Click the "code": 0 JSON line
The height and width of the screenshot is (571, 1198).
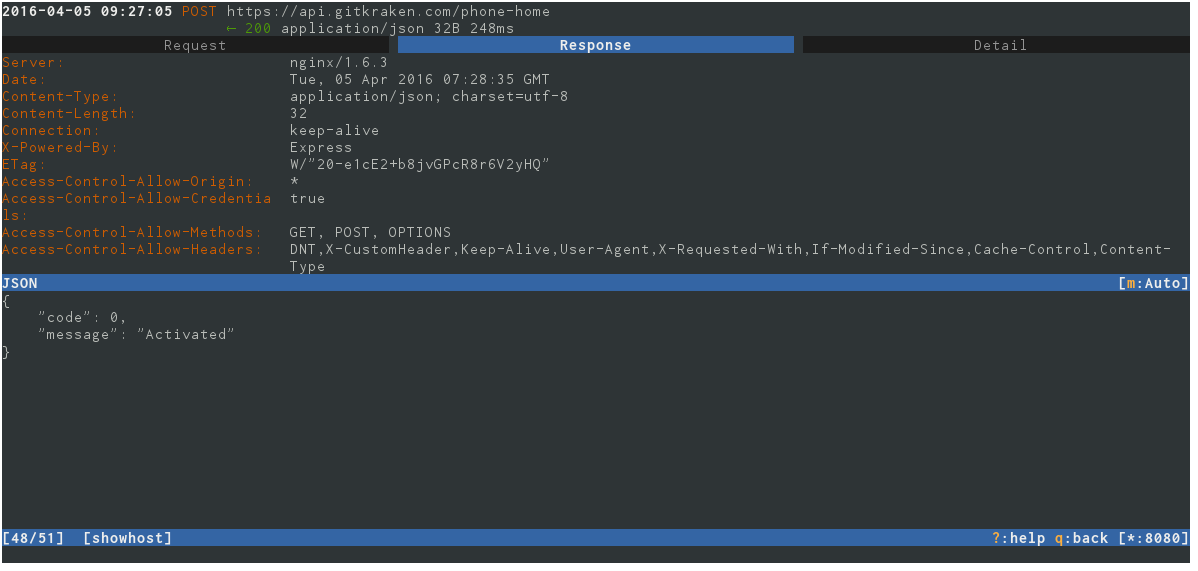point(83,317)
